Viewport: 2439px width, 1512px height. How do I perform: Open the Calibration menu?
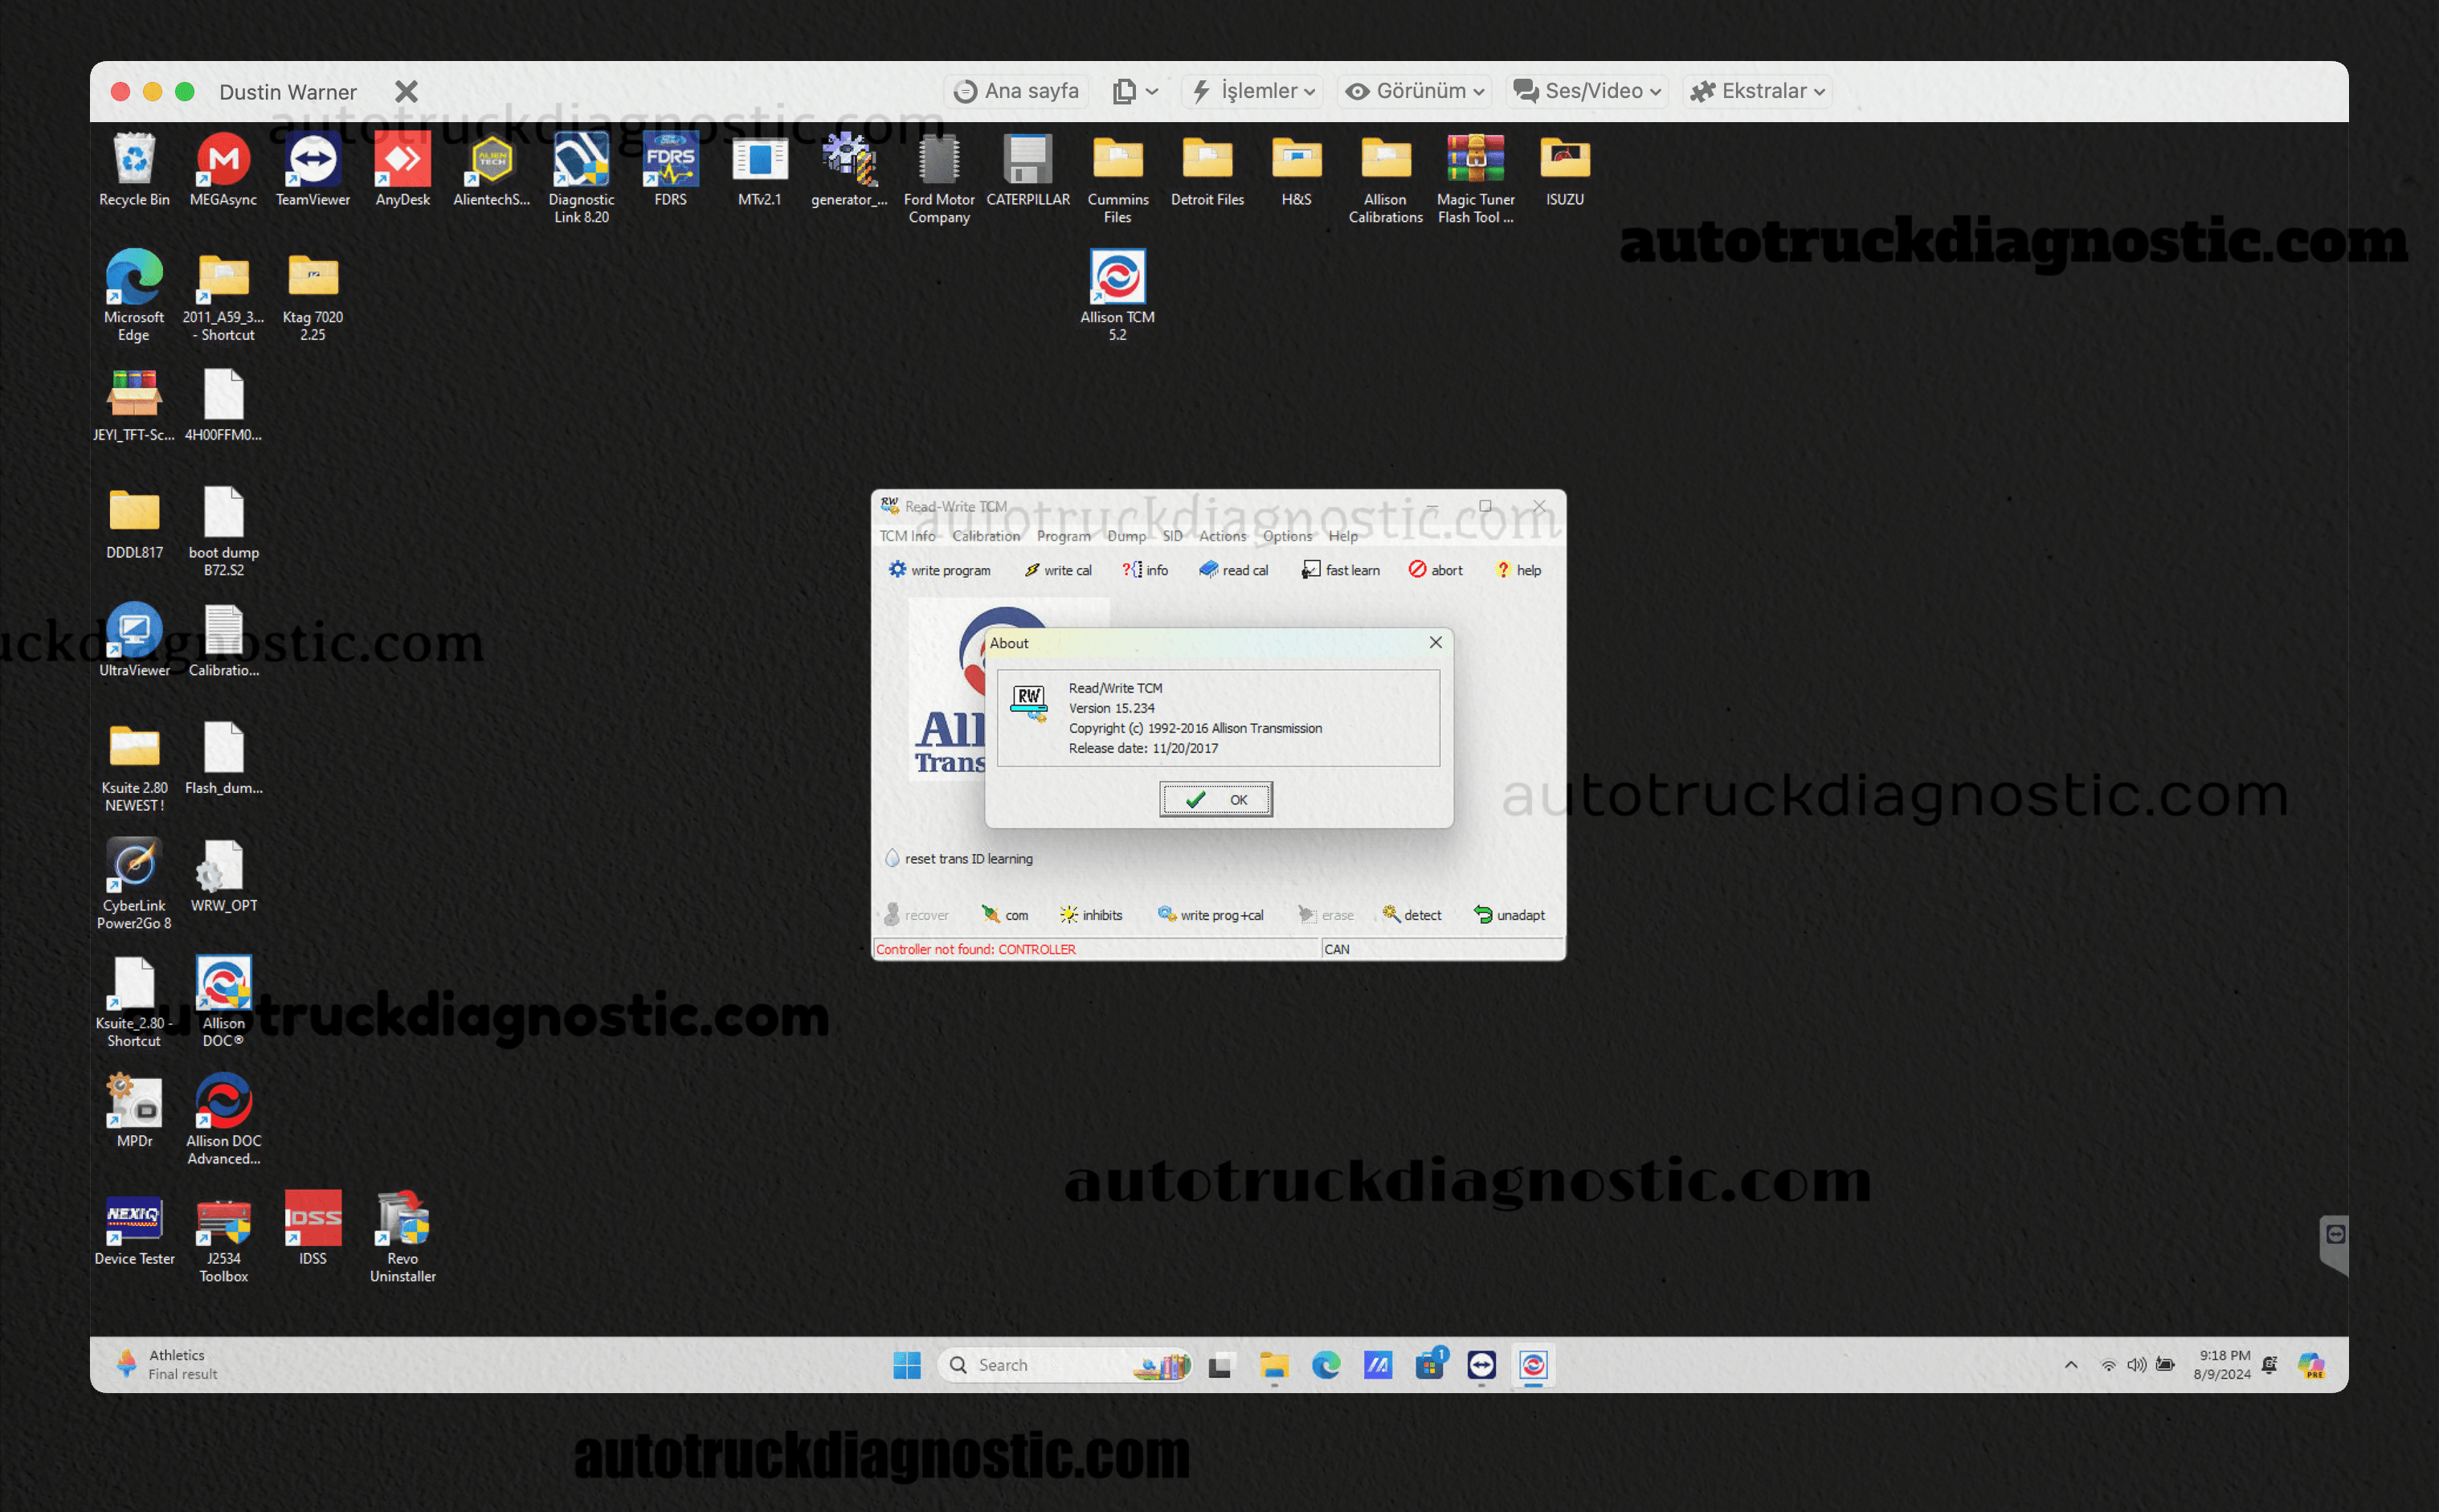(985, 536)
